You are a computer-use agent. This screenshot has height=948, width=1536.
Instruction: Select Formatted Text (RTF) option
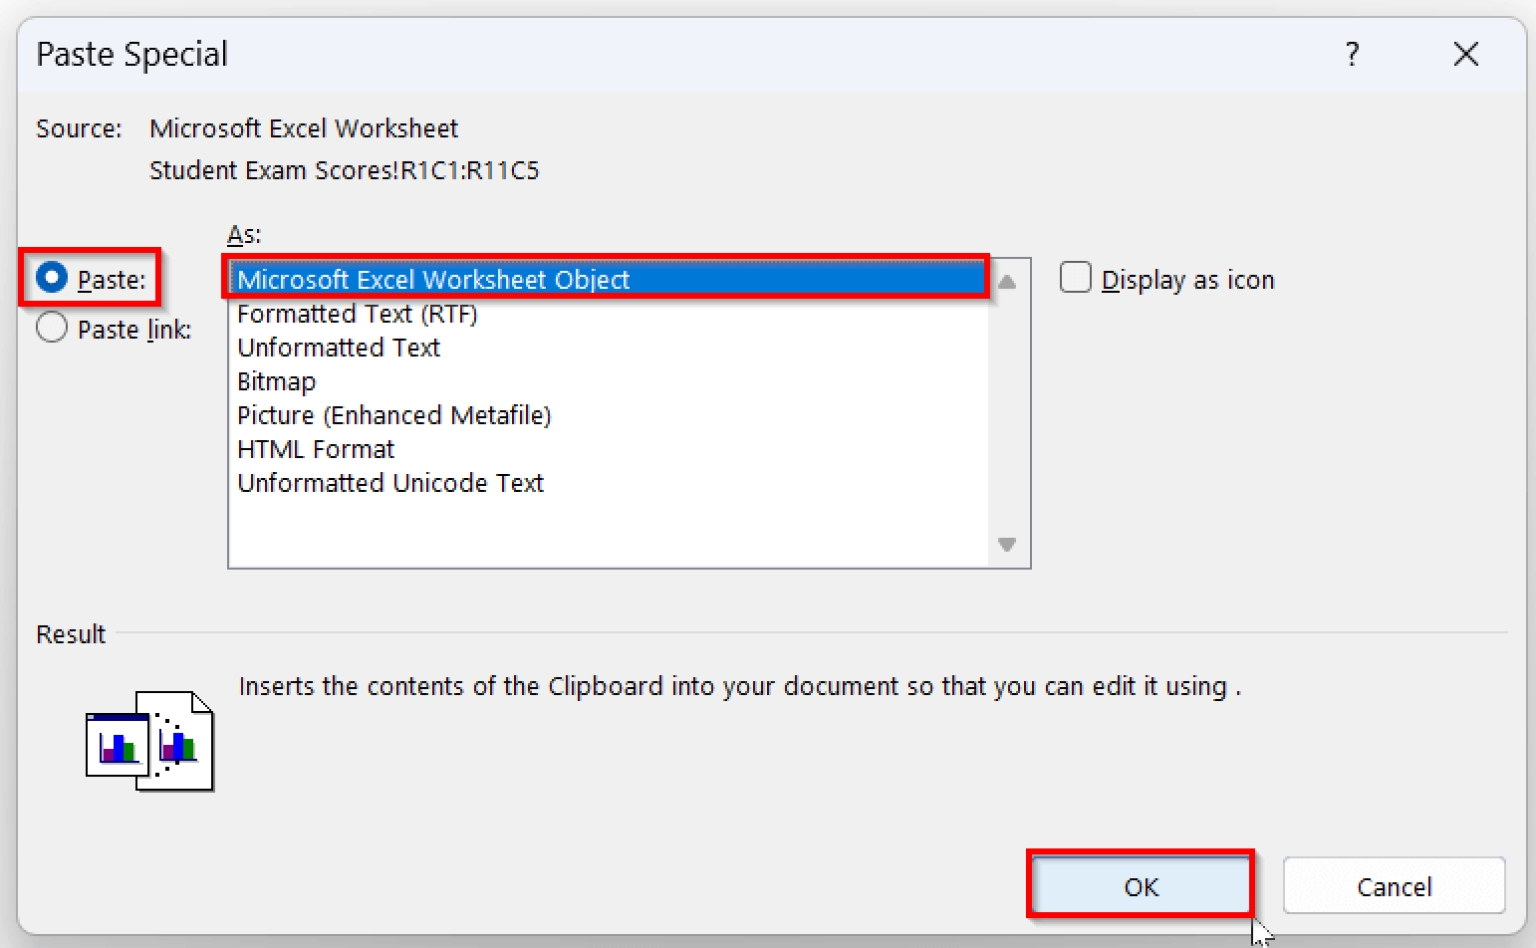[357, 313]
